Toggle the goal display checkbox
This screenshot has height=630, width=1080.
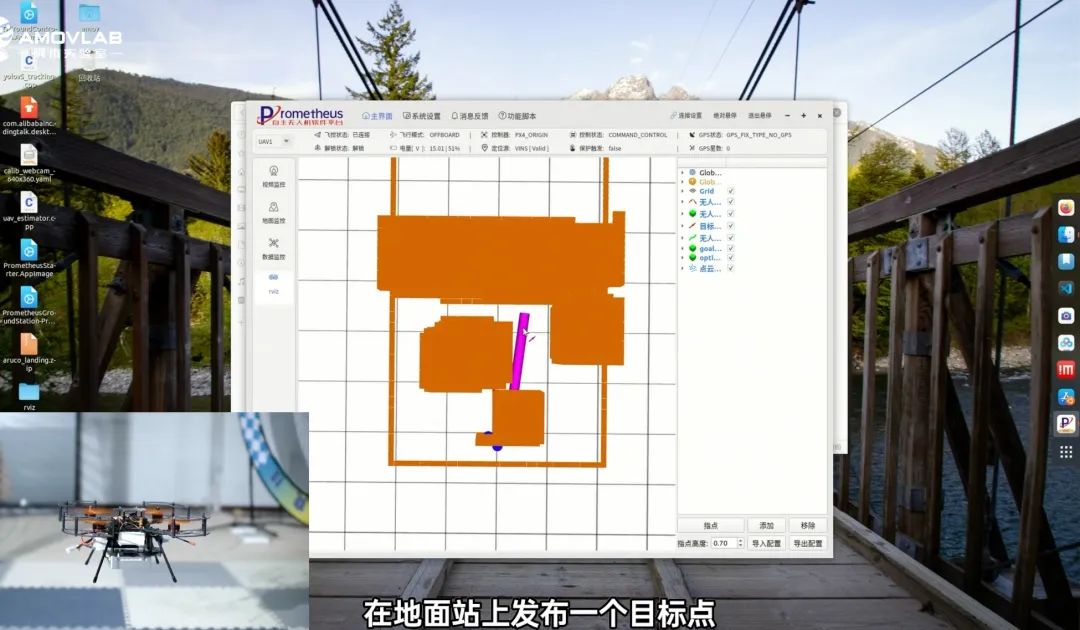click(731, 249)
